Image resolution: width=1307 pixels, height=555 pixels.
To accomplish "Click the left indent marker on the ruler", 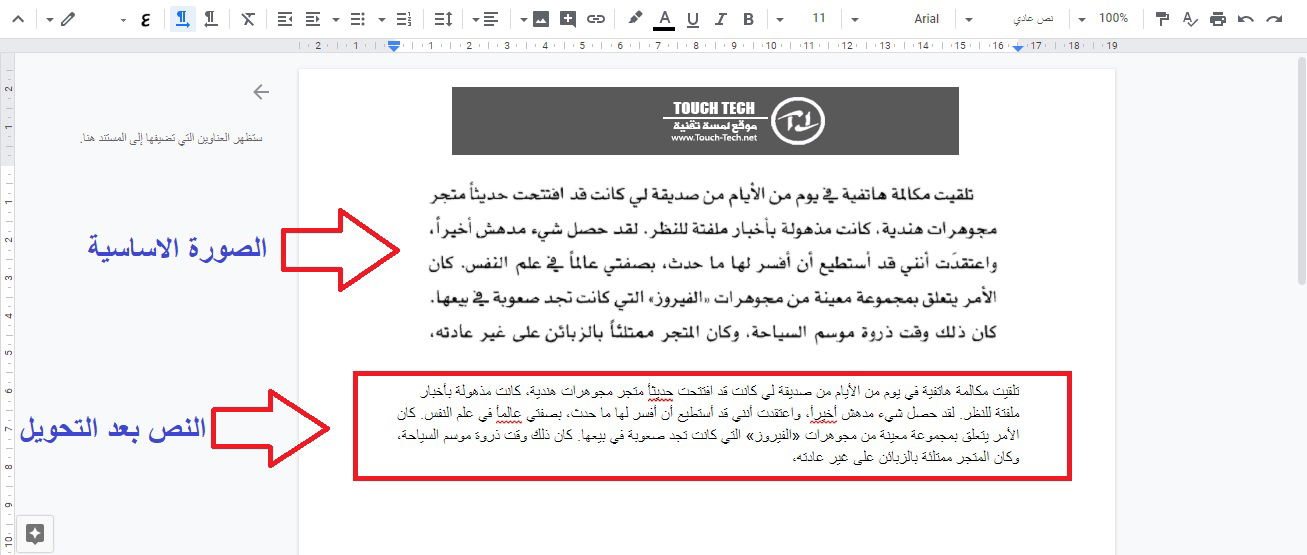I will click(x=394, y=46).
